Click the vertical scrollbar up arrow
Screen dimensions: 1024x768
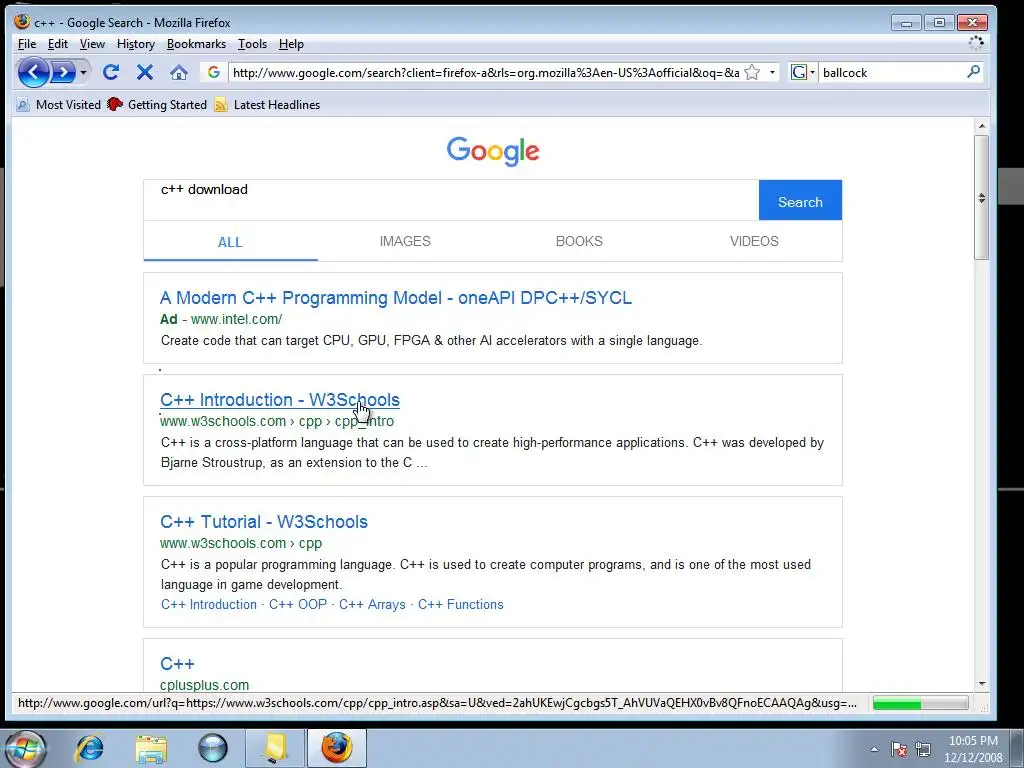(982, 125)
